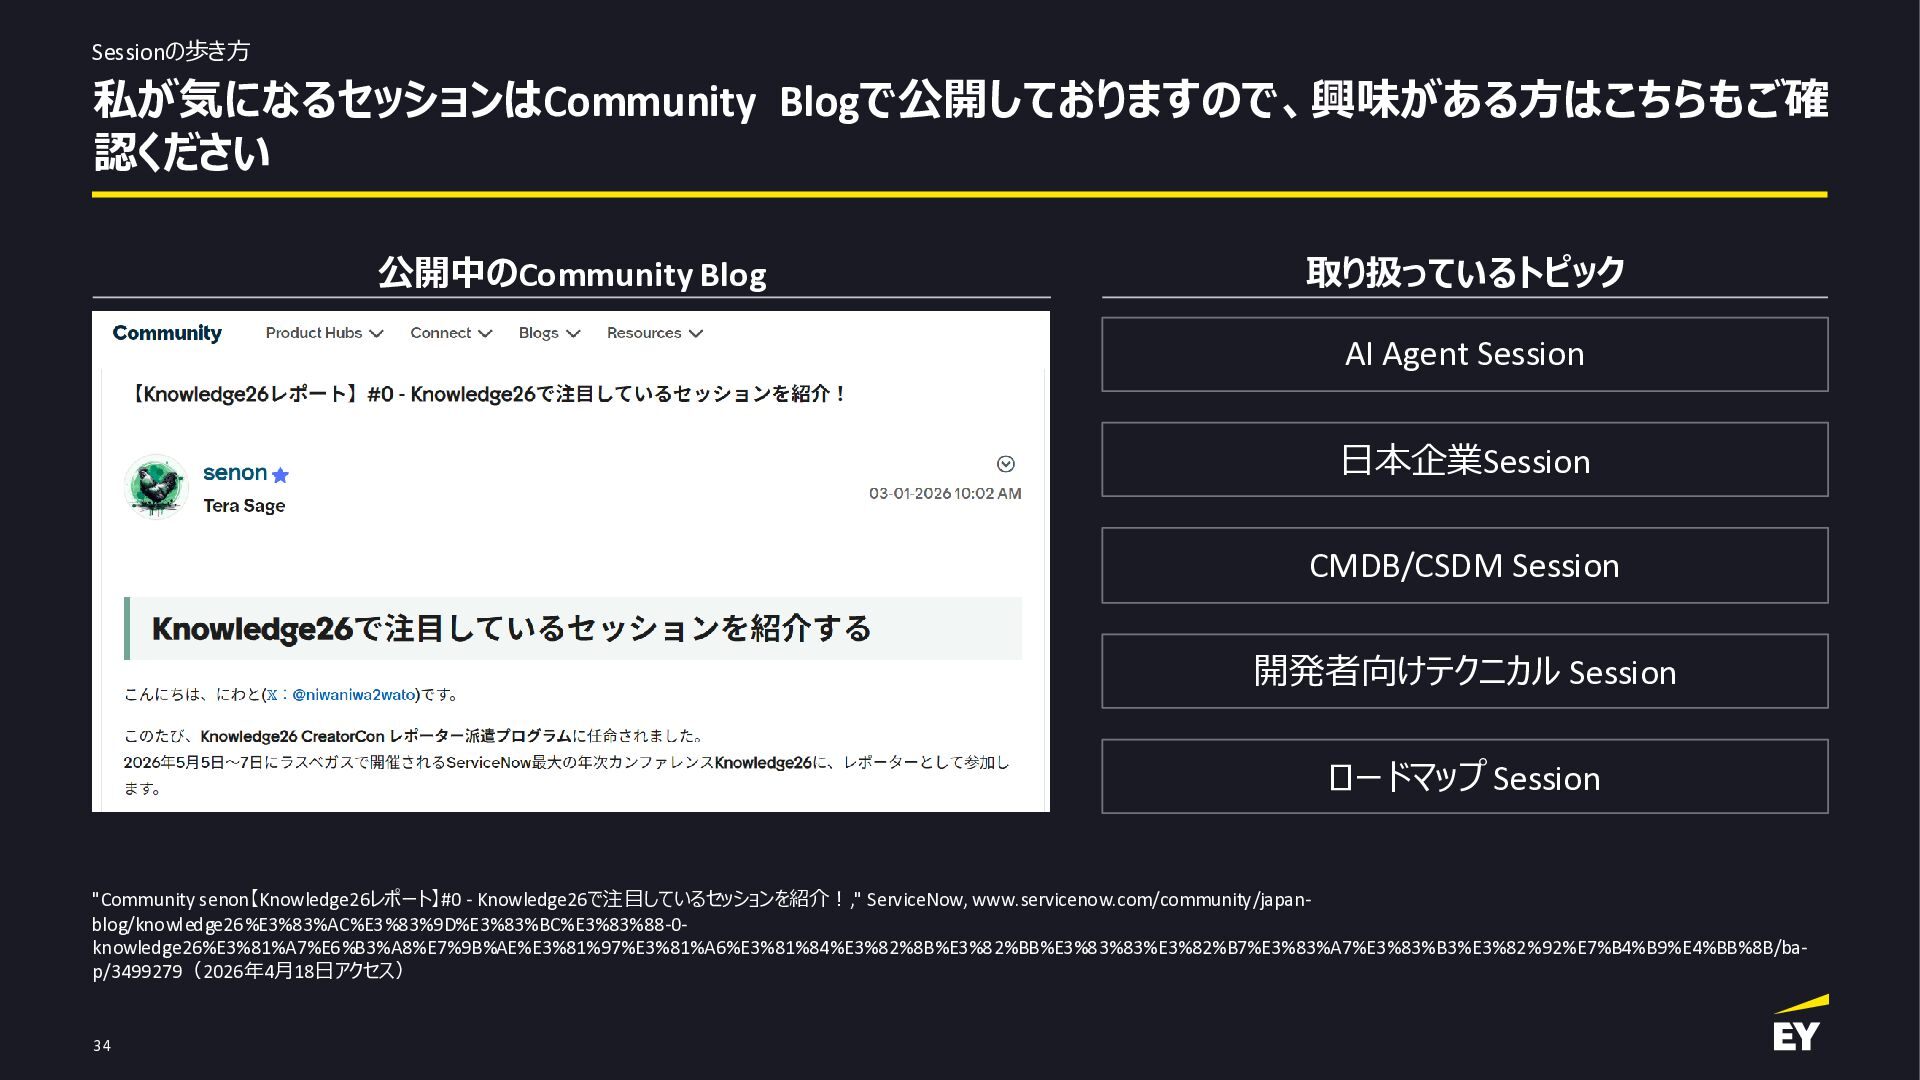This screenshot has height=1080, width=1920.
Task: Expand the Product Hubs dropdown
Action: (324, 333)
